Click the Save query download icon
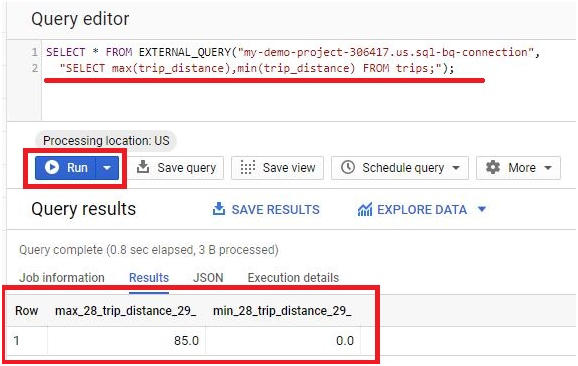The height and width of the screenshot is (366, 578). (x=143, y=167)
